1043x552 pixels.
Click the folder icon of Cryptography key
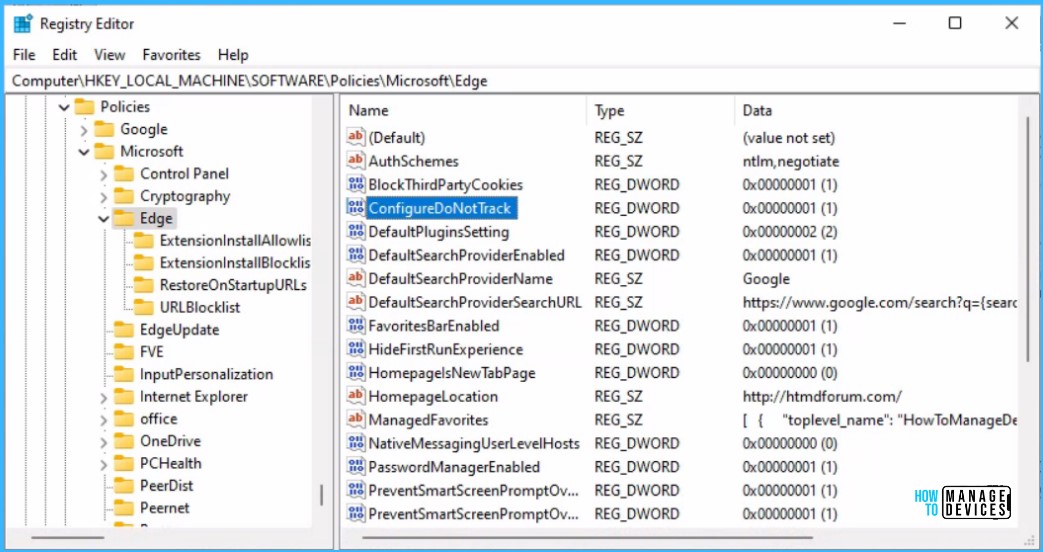(x=124, y=196)
